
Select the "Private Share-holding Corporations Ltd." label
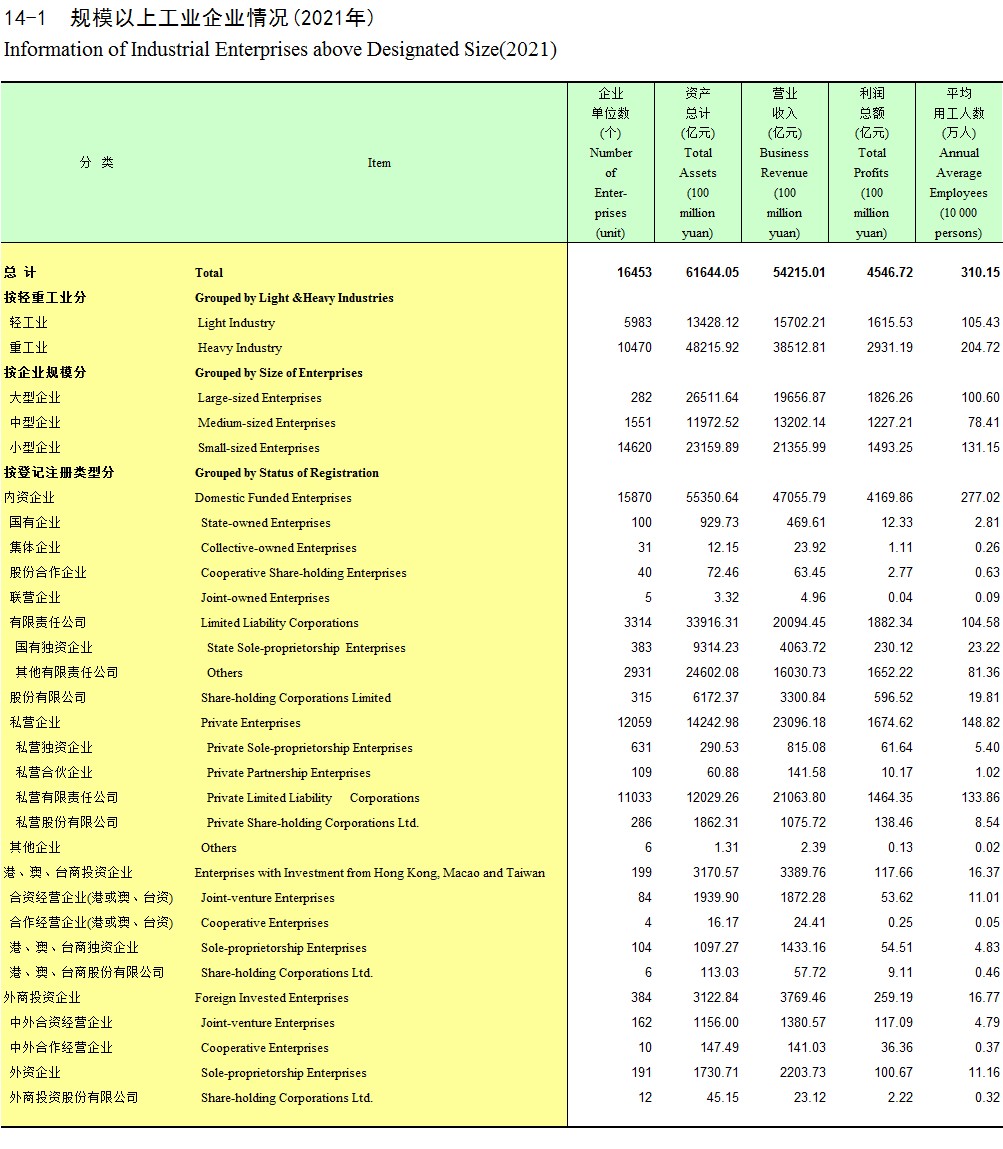313,822
